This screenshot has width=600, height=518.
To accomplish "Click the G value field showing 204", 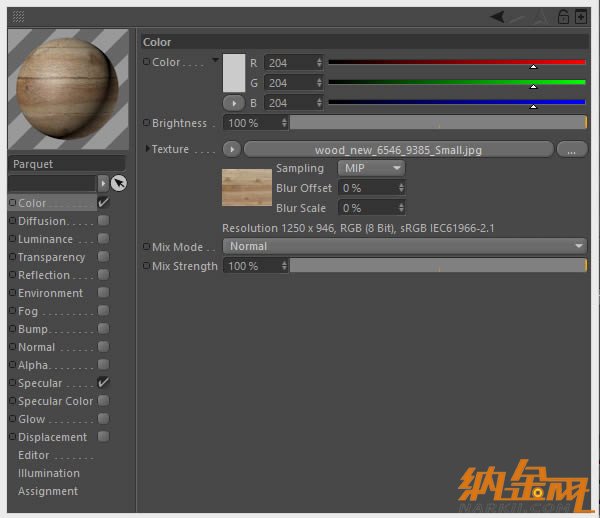I will 293,83.
